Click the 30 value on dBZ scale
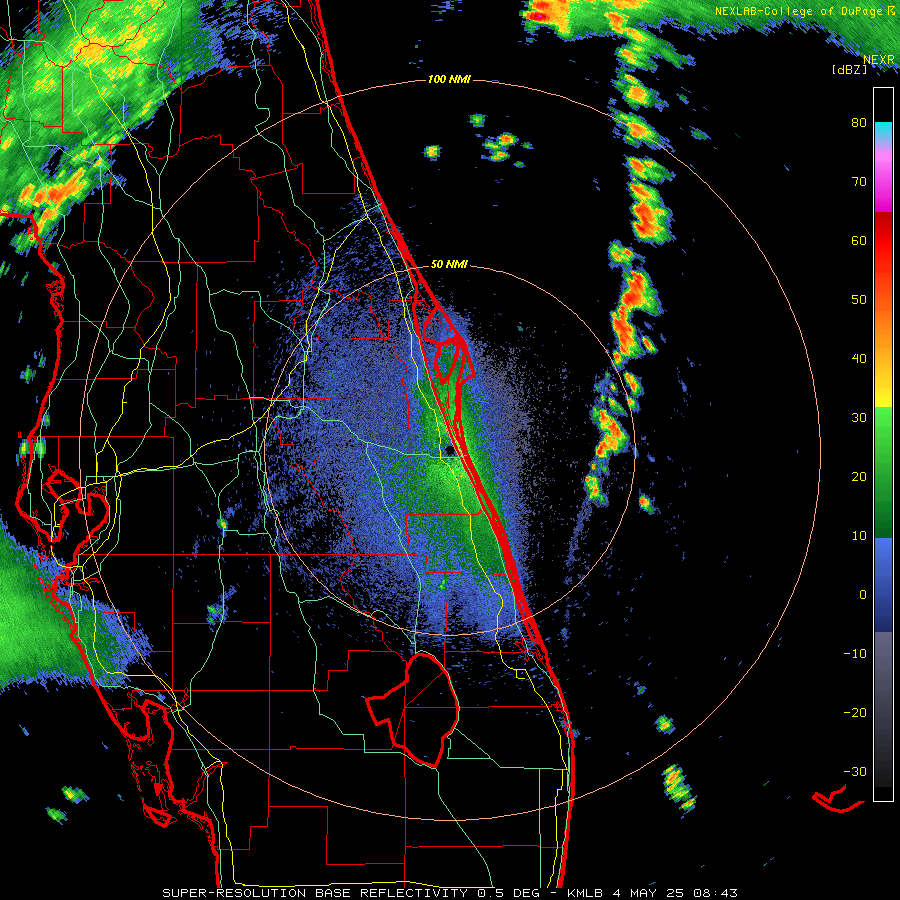This screenshot has height=900, width=900. click(x=859, y=417)
